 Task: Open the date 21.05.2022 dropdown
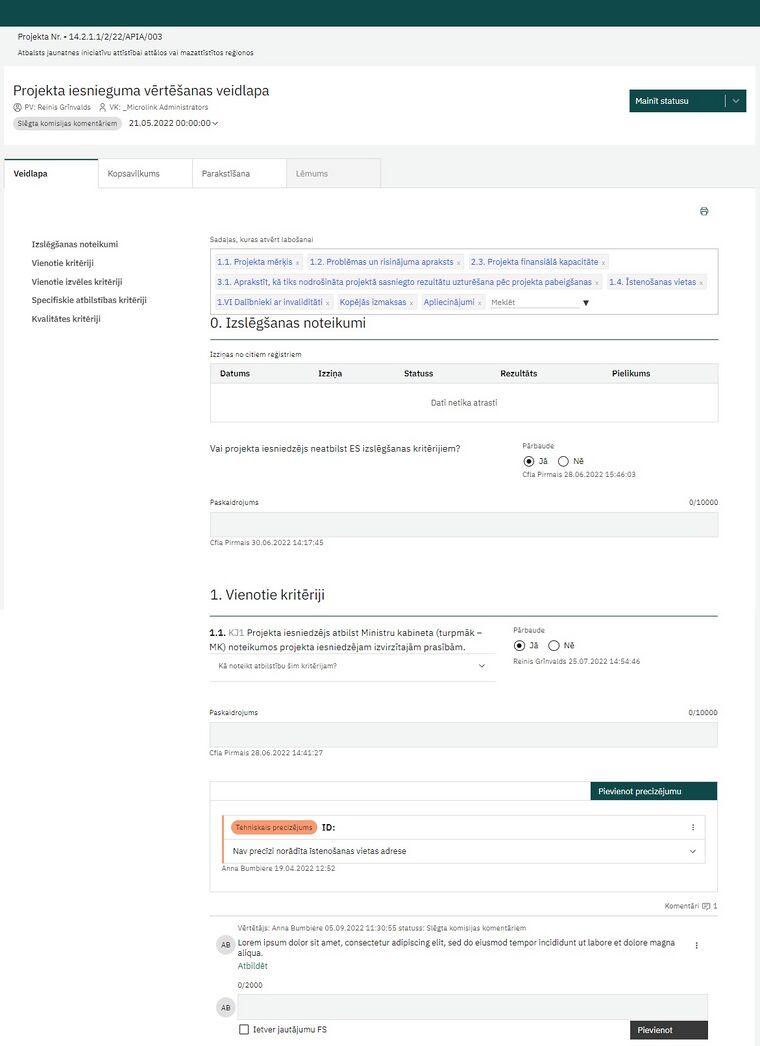click(x=173, y=123)
